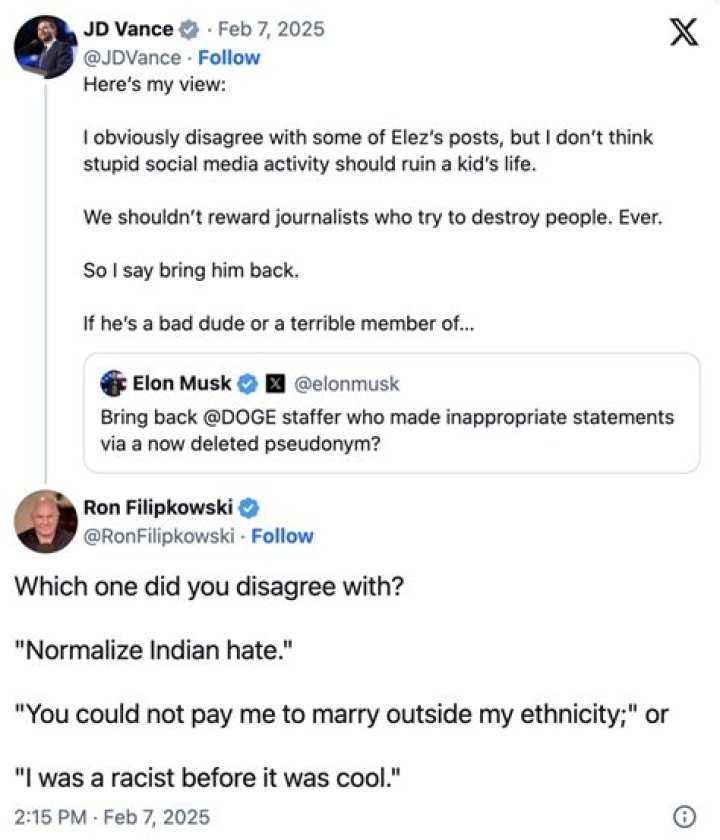Viewport: 720px width, 840px height.
Task: Open the @elonmusk handle
Action: pos(346,383)
